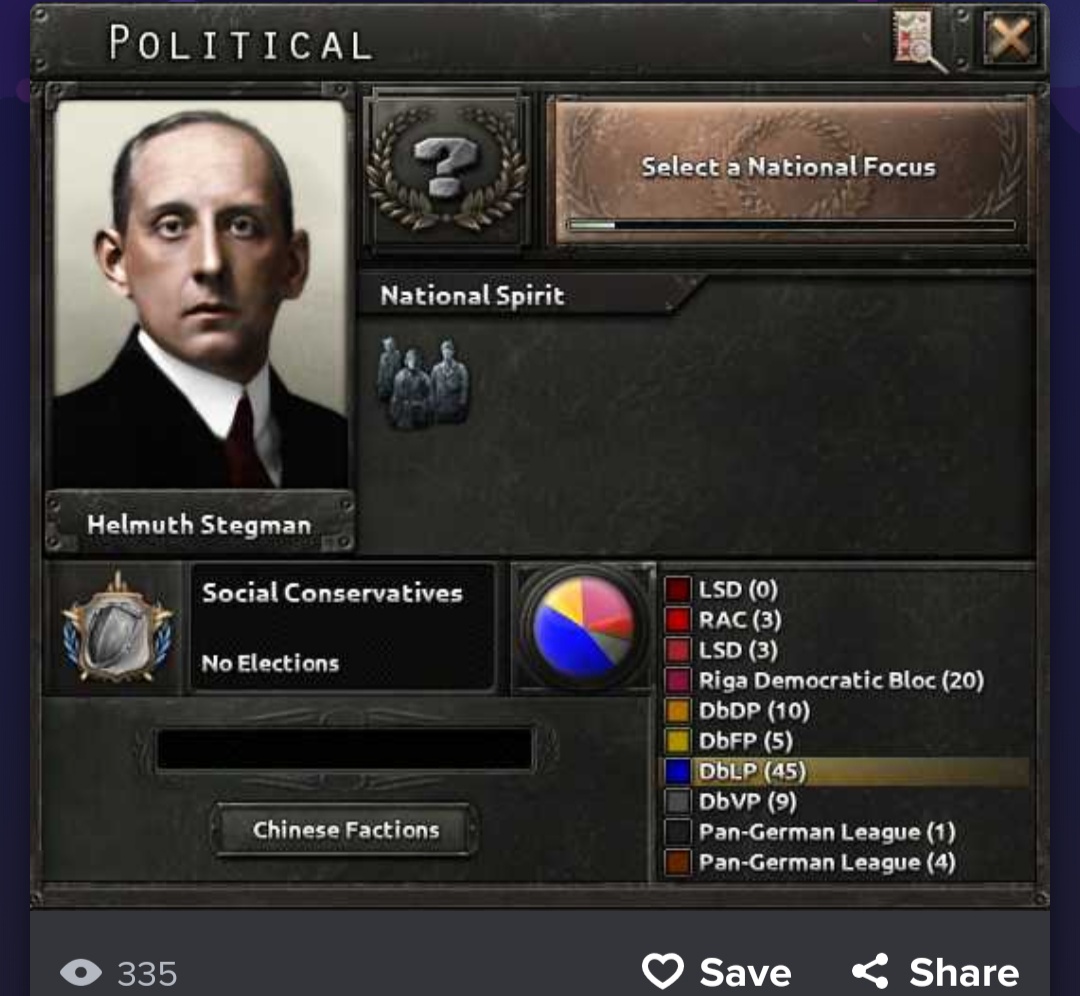
Task: Select the soldiers national spirit icon
Action: pos(423,382)
